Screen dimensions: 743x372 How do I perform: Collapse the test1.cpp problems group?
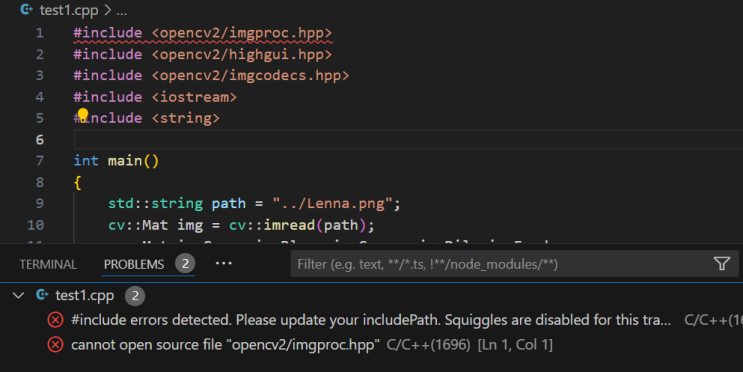point(18,296)
